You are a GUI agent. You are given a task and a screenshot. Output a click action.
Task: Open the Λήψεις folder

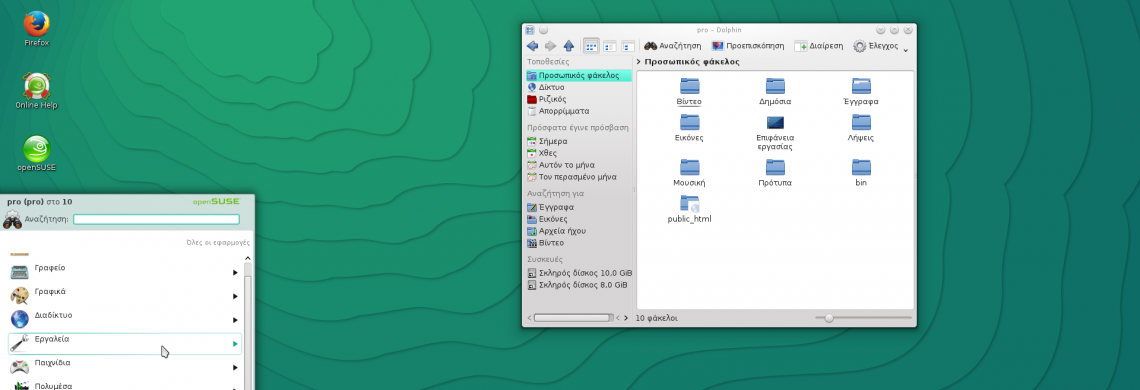click(861, 127)
